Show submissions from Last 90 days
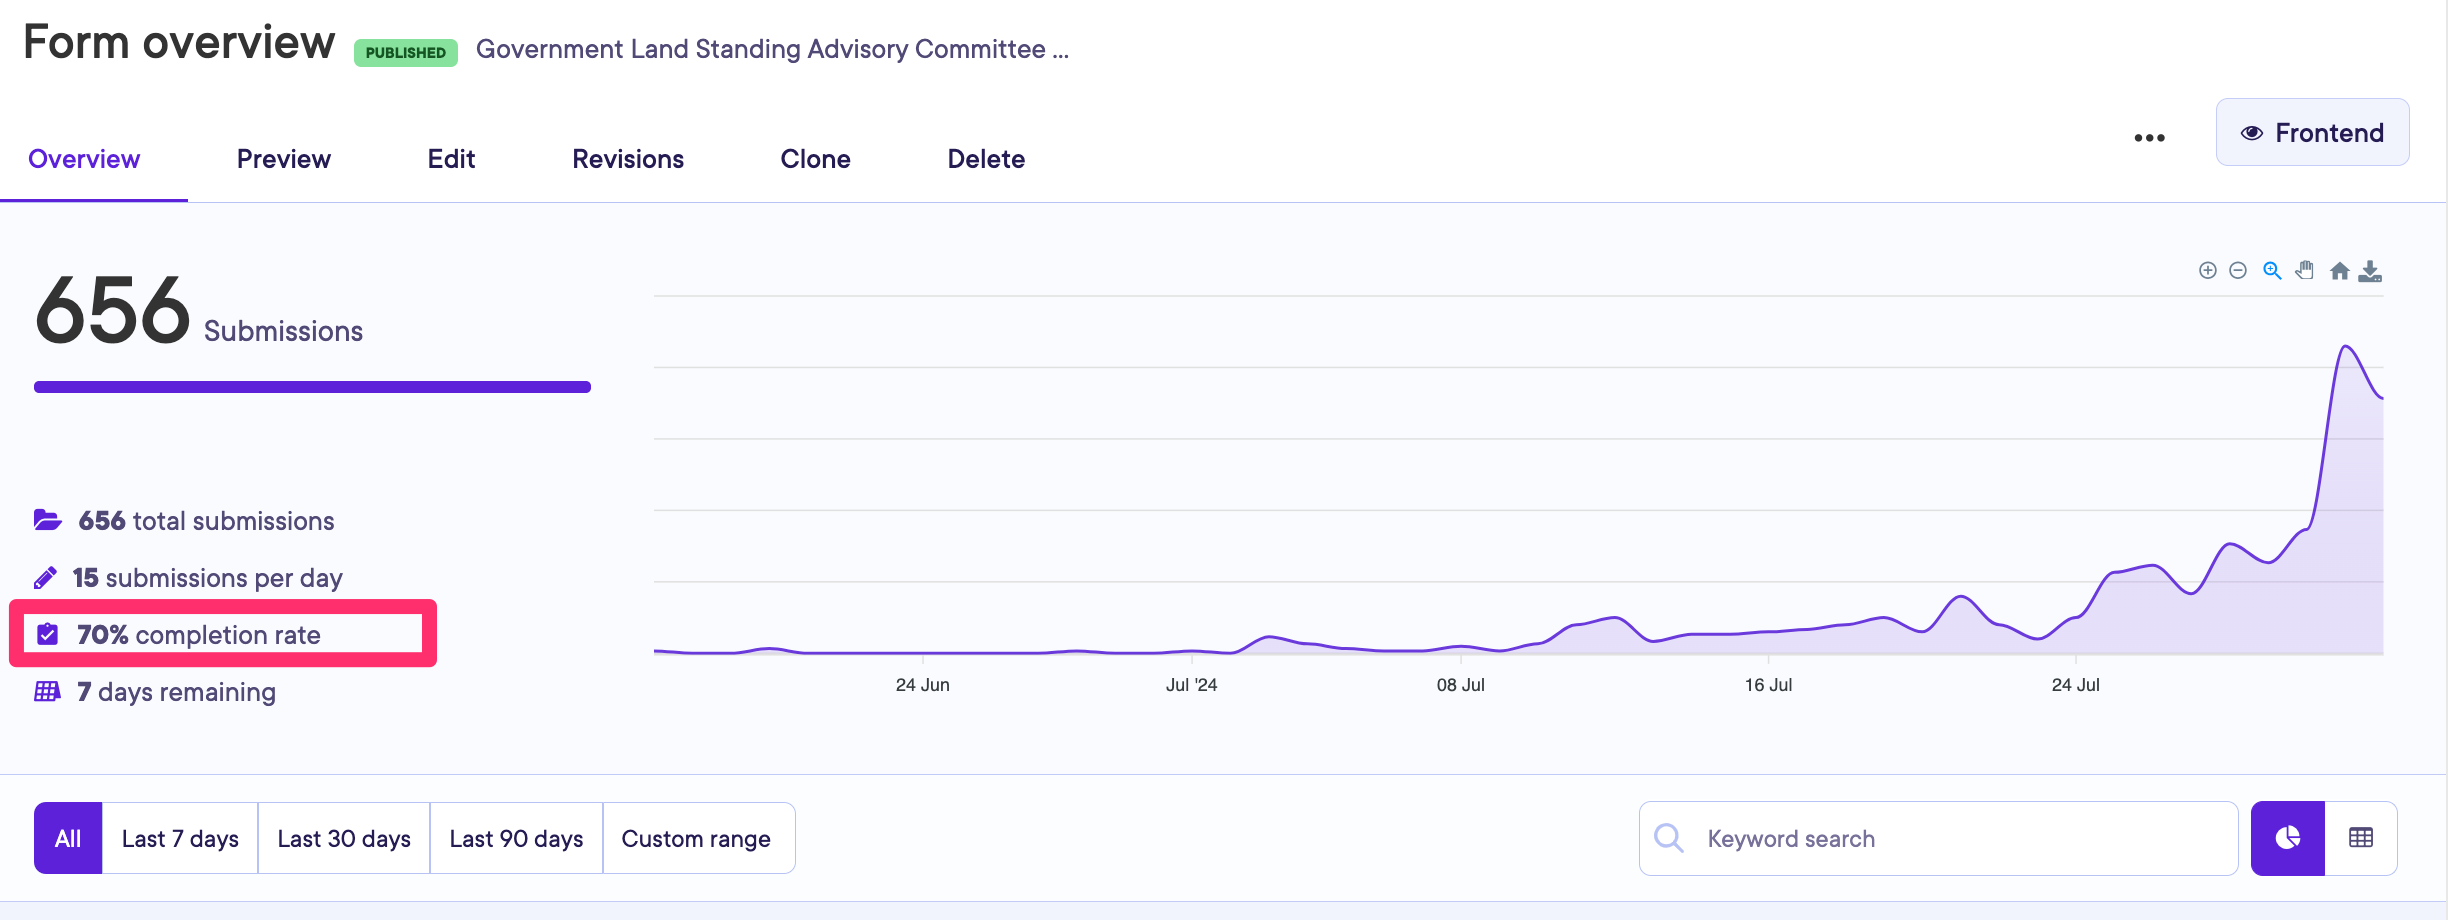The width and height of the screenshot is (2448, 920). [516, 838]
